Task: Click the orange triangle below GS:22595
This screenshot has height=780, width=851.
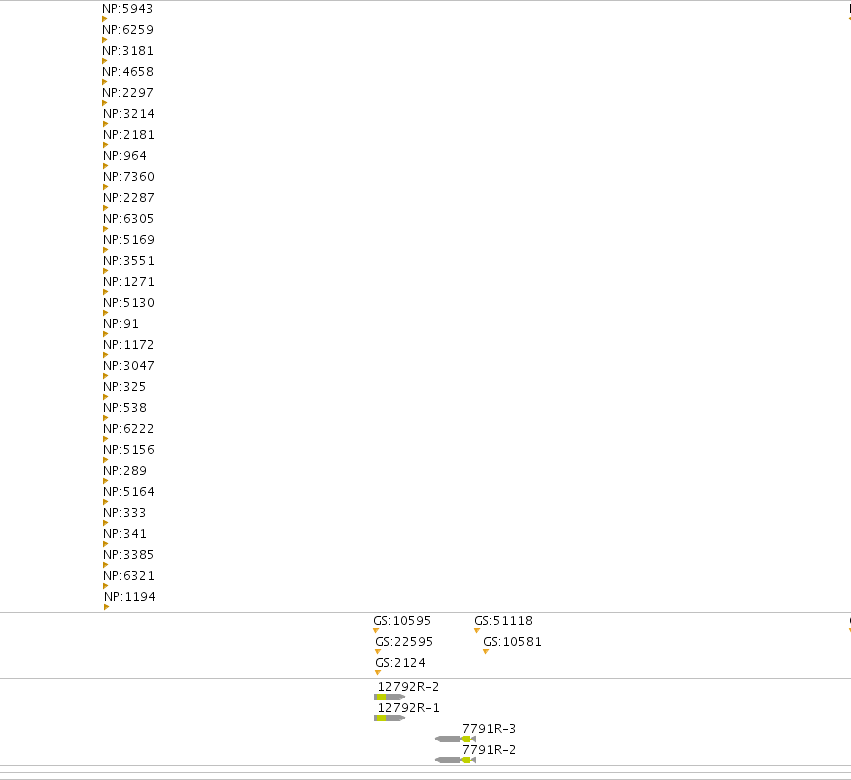Action: [378, 652]
